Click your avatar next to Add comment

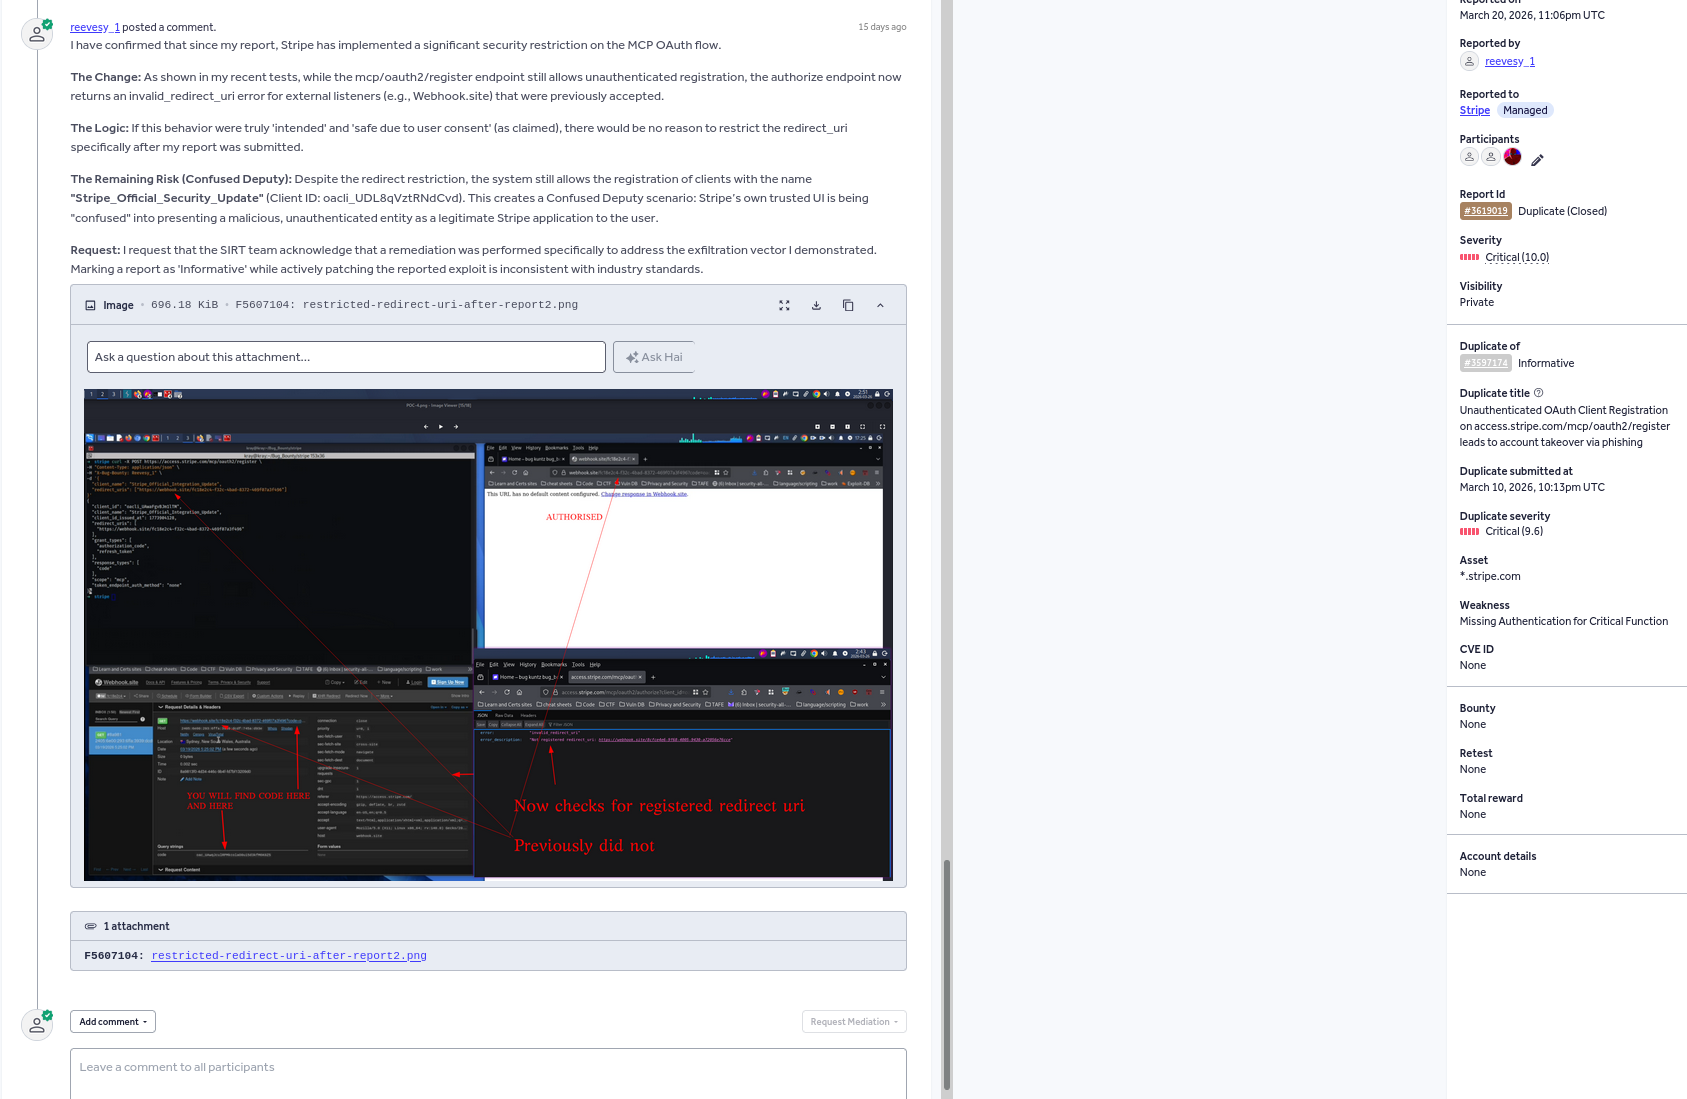coord(37,1025)
